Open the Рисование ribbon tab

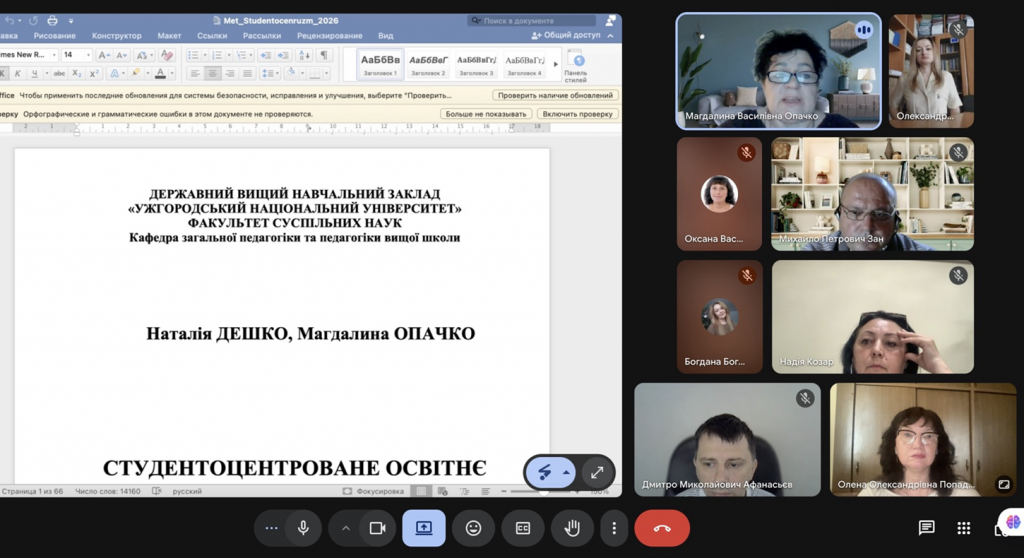[x=55, y=36]
